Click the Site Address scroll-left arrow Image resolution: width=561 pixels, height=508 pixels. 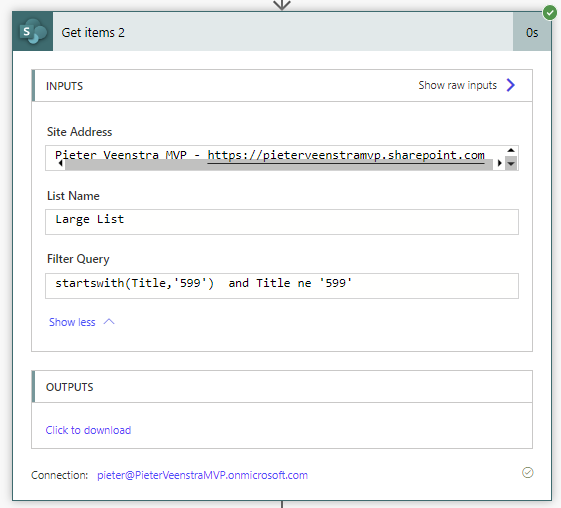60,163
